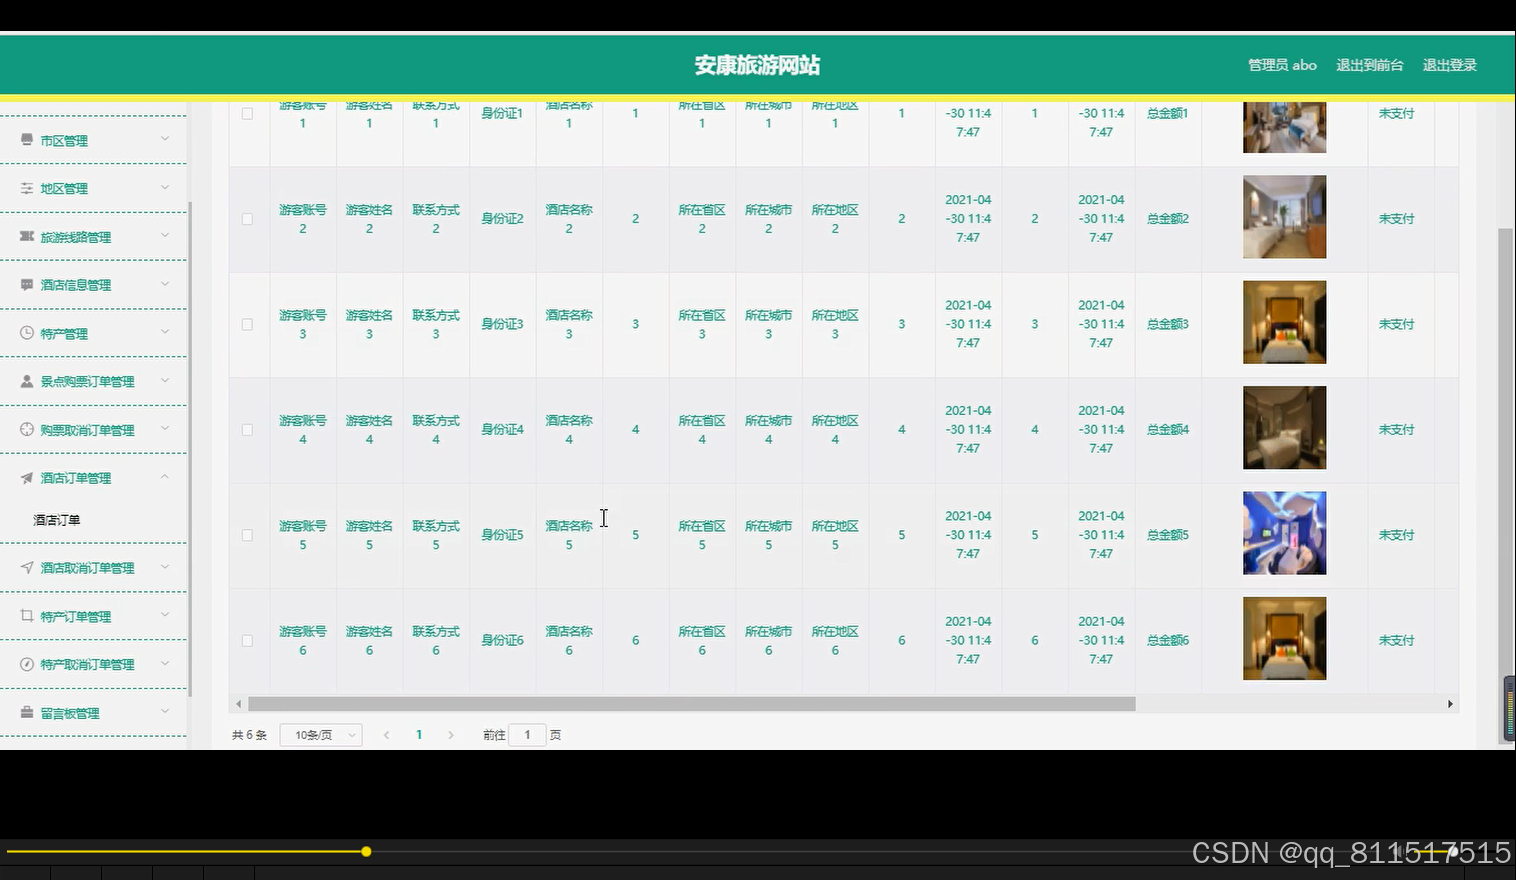Expand 旅游线路管理 menu chevron
The width and height of the screenshot is (1516, 880).
tap(165, 235)
